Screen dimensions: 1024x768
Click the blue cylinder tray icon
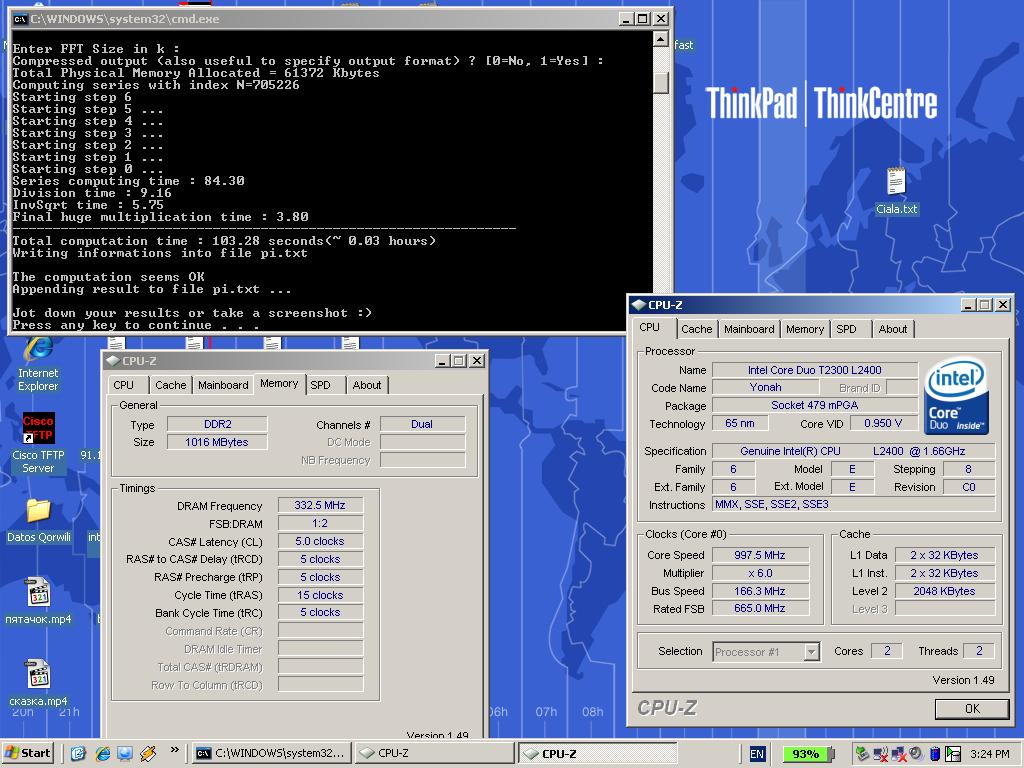935,754
